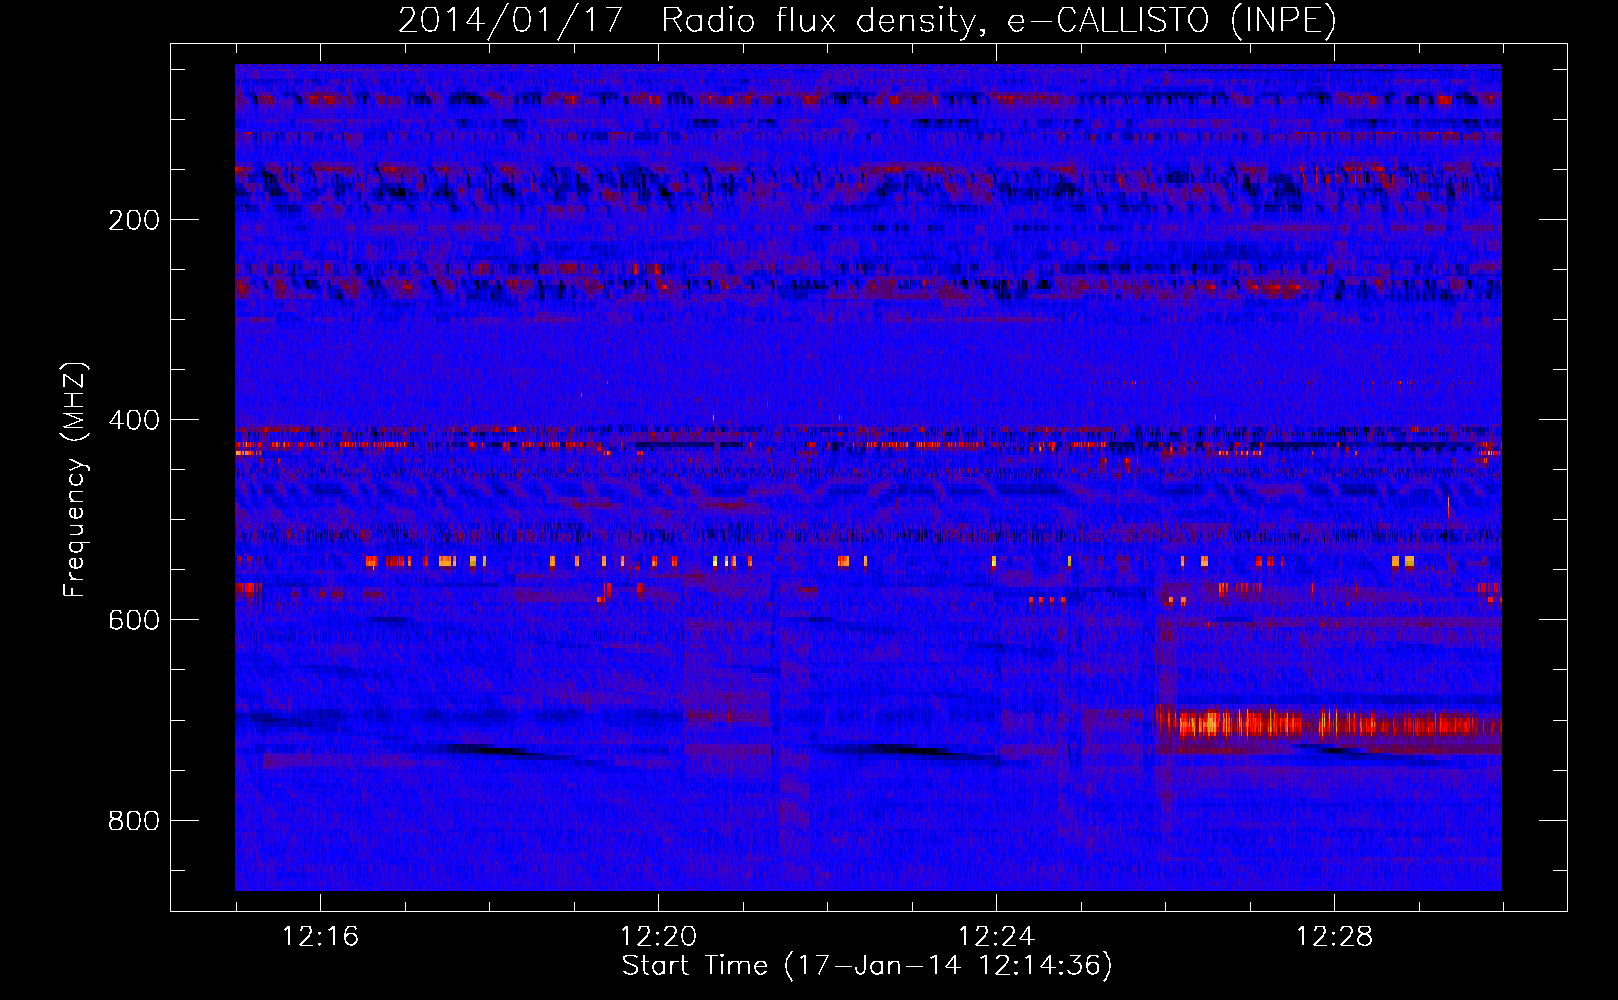The width and height of the screenshot is (1618, 1000).
Task: Click the 12:28 time tick label
Action: 1334,937
